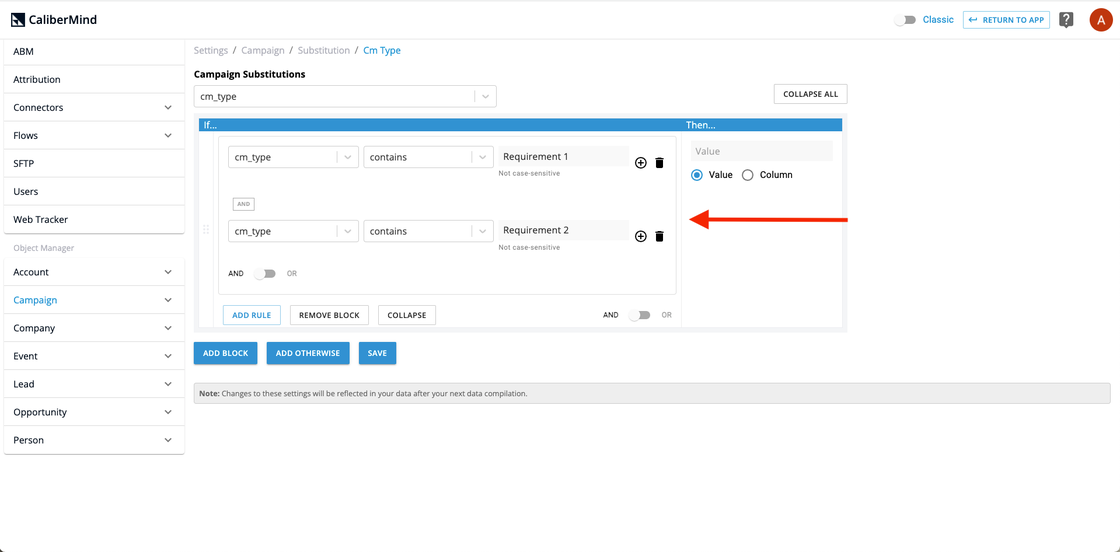This screenshot has height=552, width=1120.
Task: Click the Add Otherwise button
Action: pos(308,353)
